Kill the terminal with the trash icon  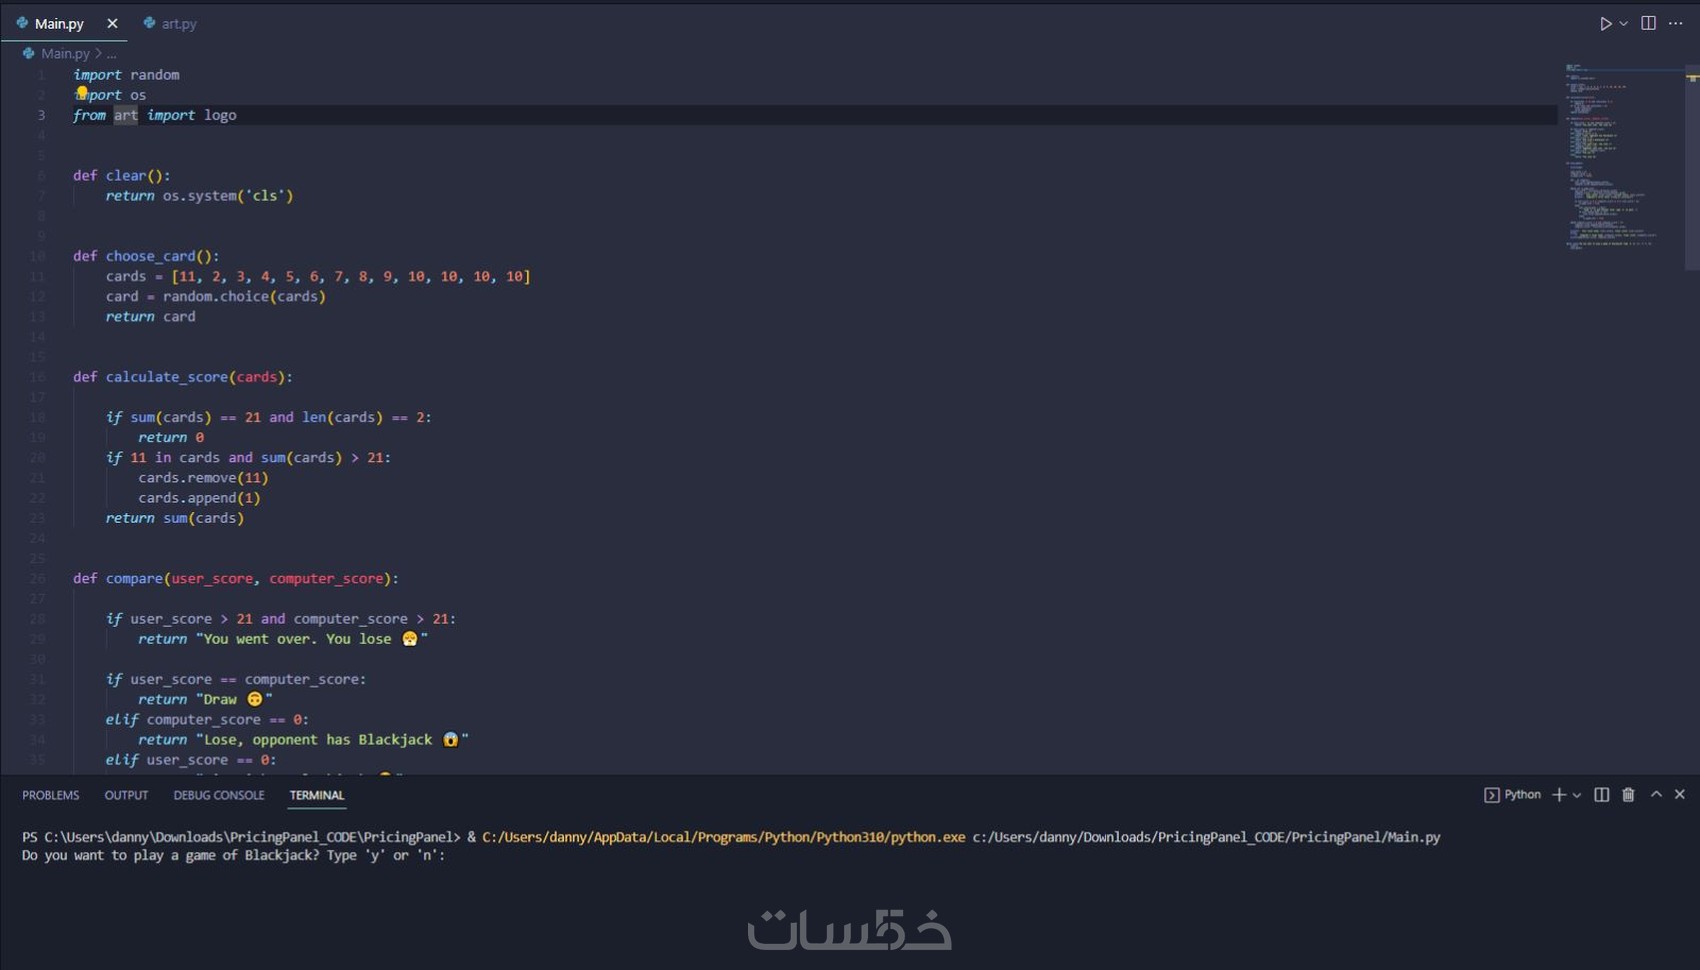click(1628, 795)
